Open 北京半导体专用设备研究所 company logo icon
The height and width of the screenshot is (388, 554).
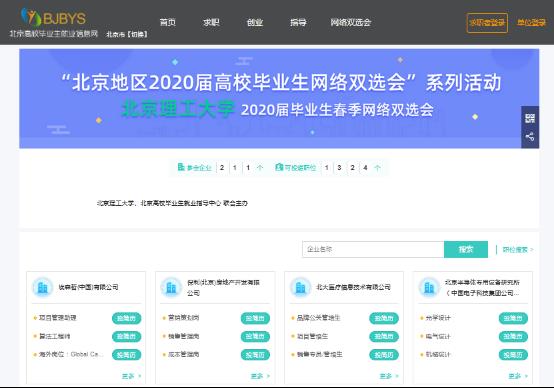tap(429, 287)
